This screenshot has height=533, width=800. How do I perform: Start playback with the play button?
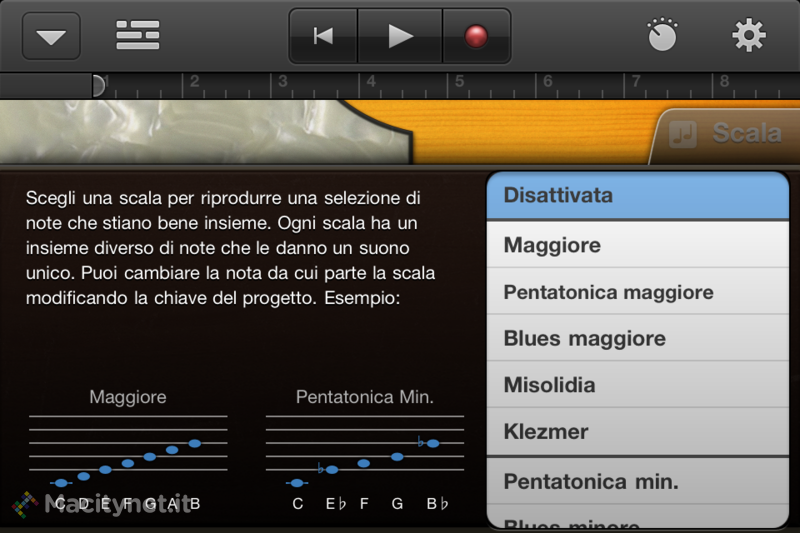tap(400, 36)
